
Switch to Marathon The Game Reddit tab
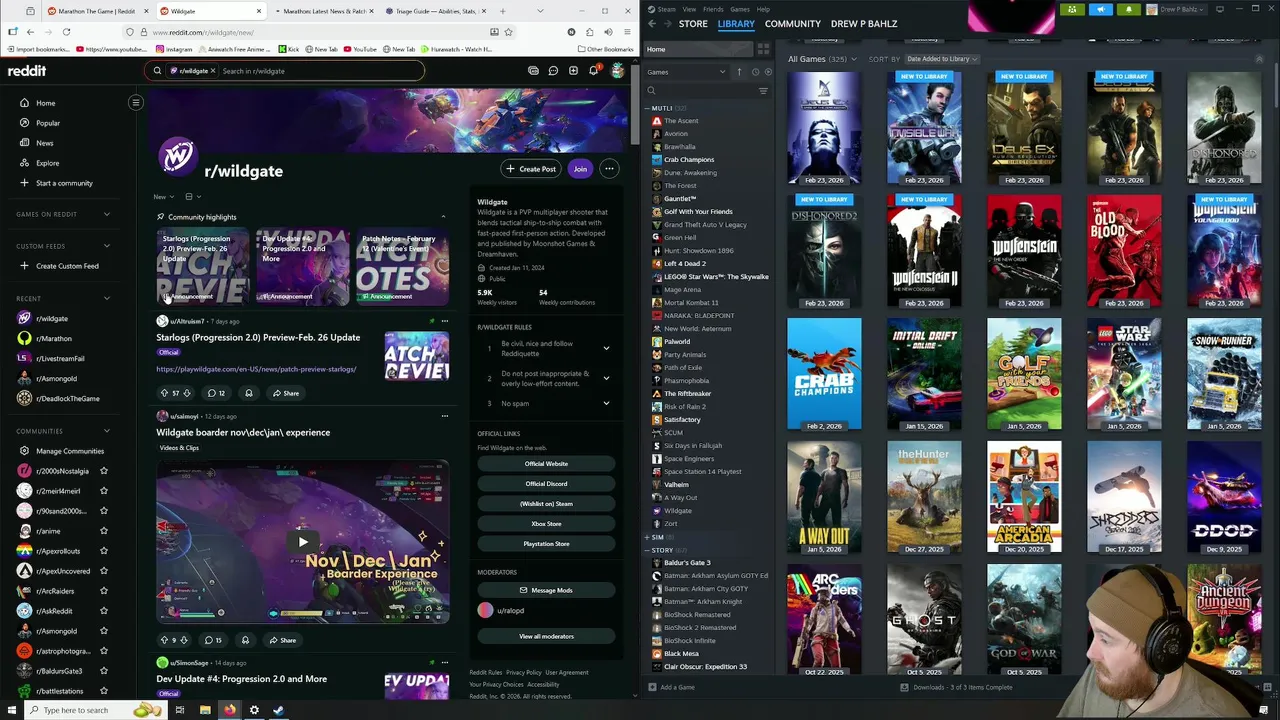click(97, 11)
